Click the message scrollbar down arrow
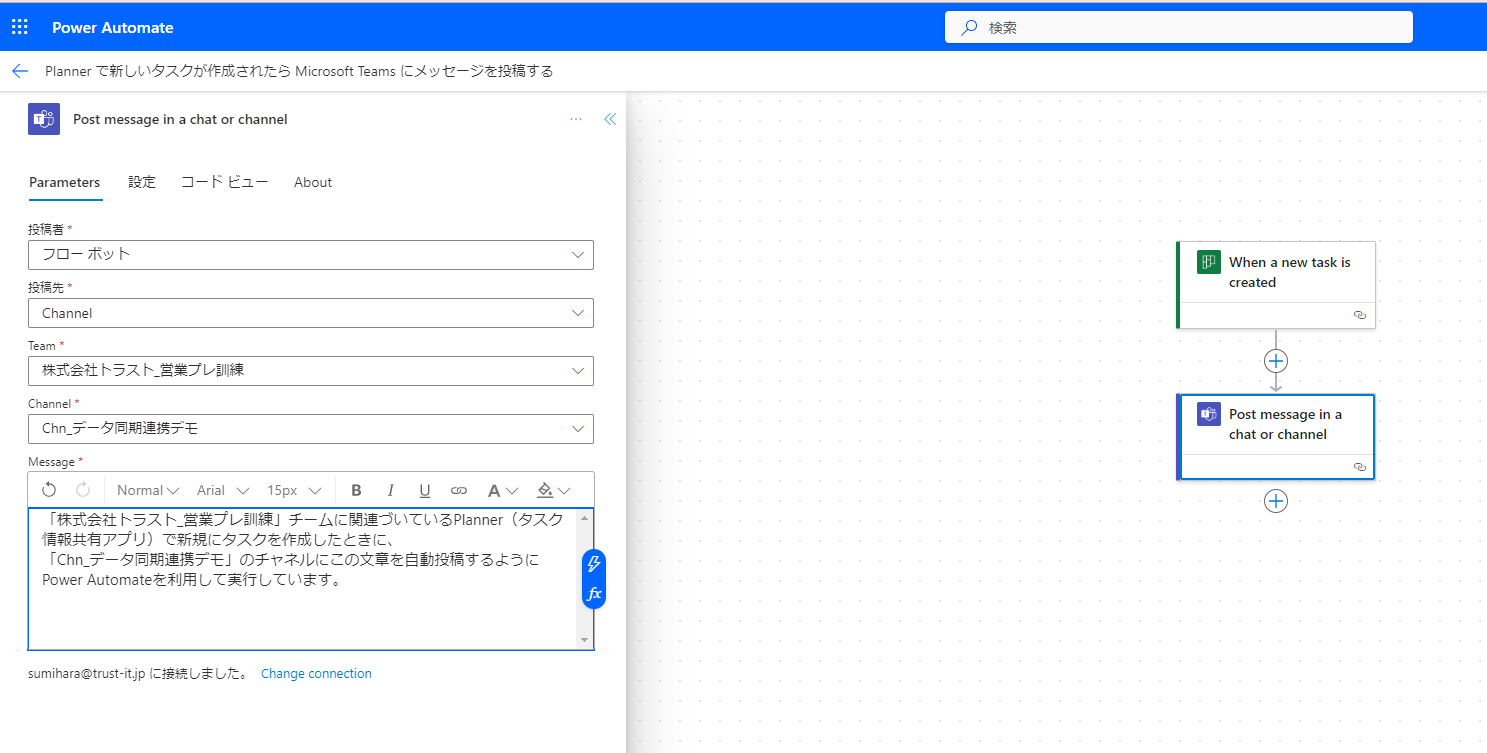This screenshot has height=753, width=1487. (585, 640)
